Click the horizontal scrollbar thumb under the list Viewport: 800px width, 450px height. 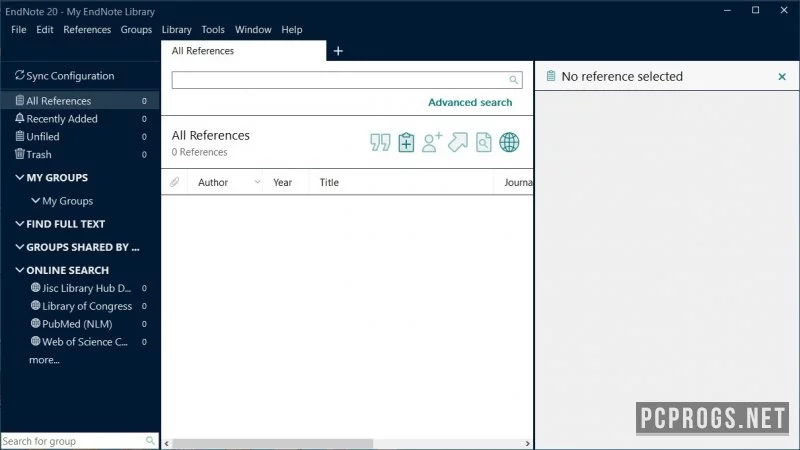click(272, 443)
